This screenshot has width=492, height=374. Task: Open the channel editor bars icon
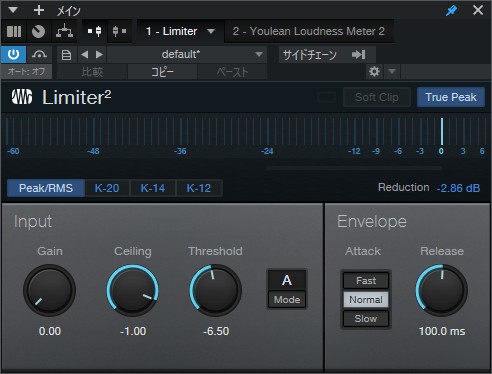14,31
